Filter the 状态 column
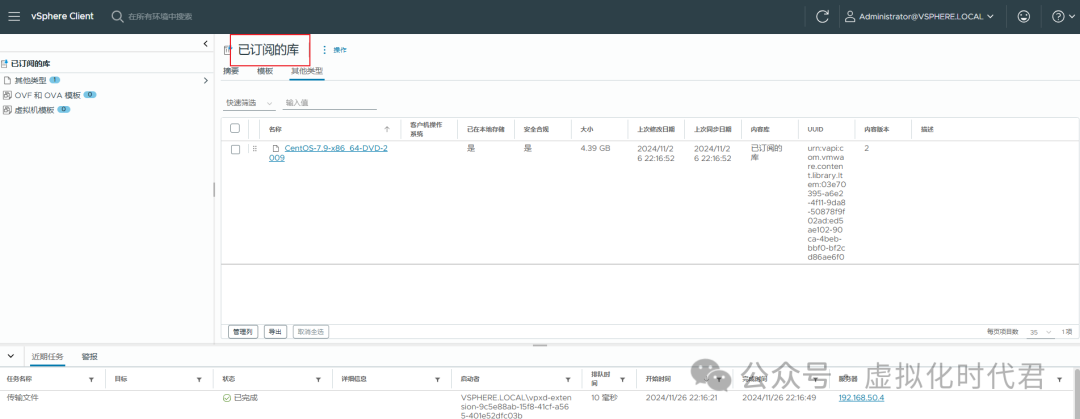The image size is (1080, 419). click(318, 380)
